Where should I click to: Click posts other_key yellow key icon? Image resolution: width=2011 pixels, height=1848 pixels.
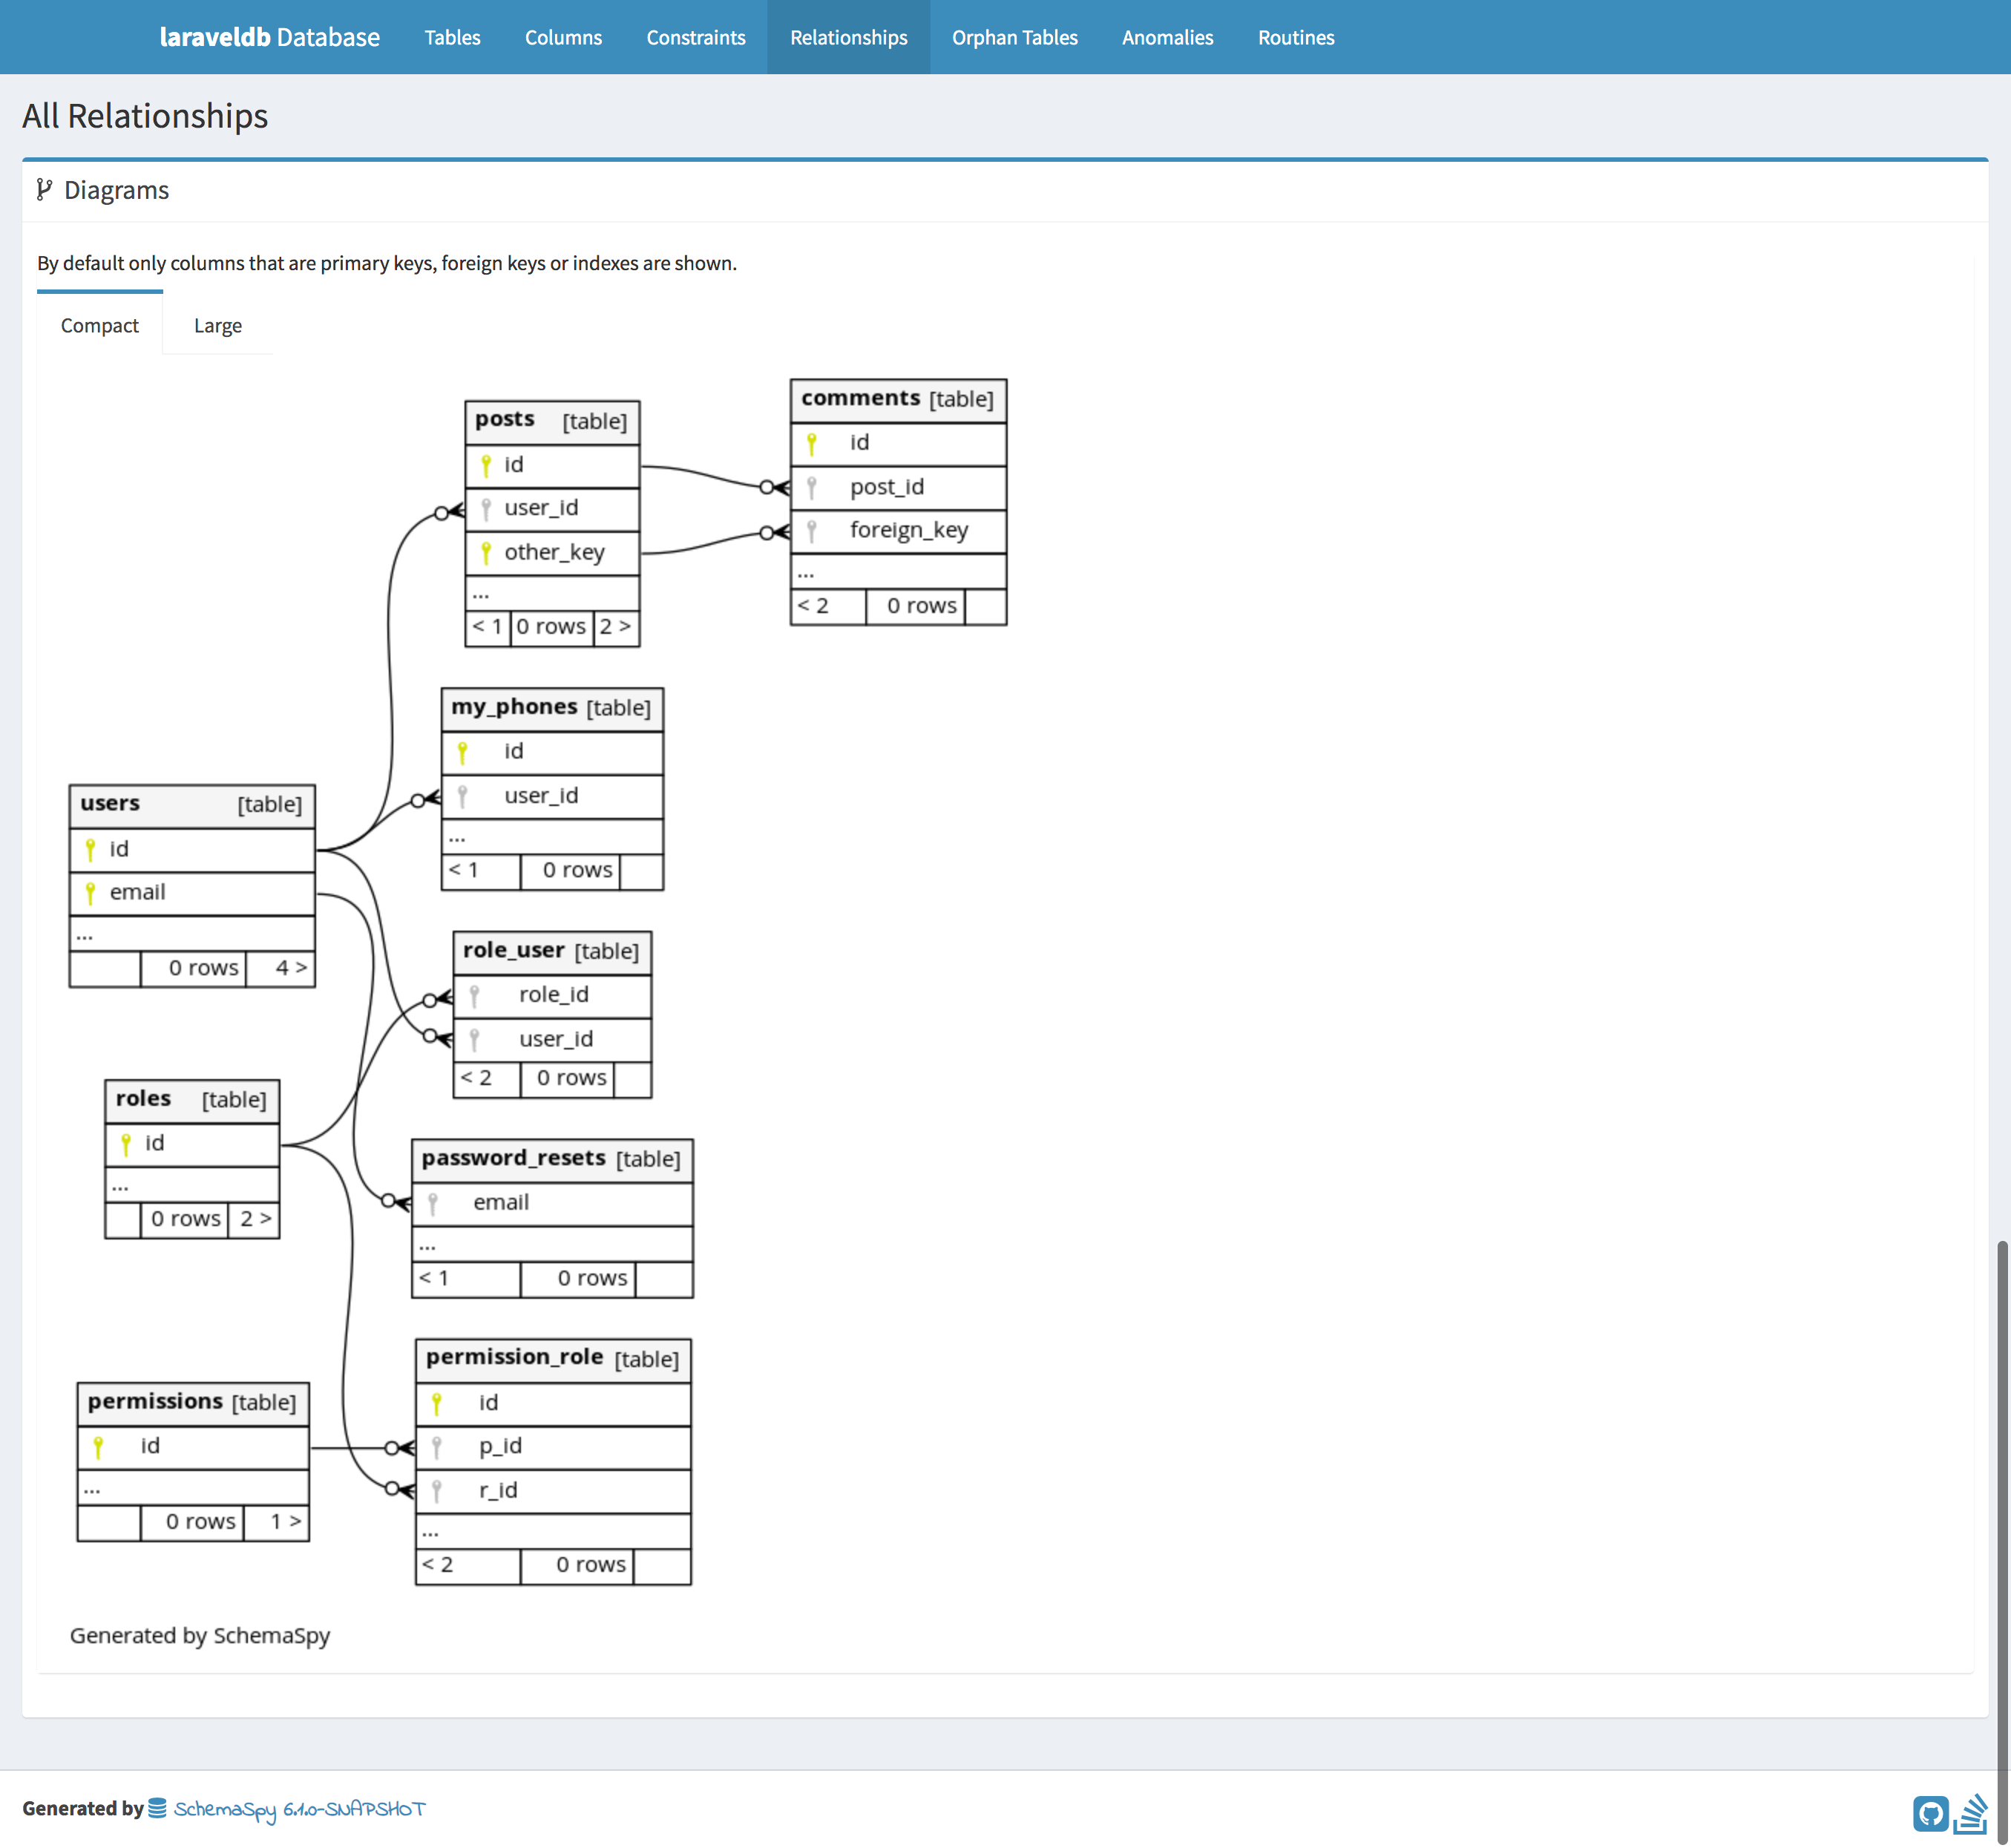486,552
